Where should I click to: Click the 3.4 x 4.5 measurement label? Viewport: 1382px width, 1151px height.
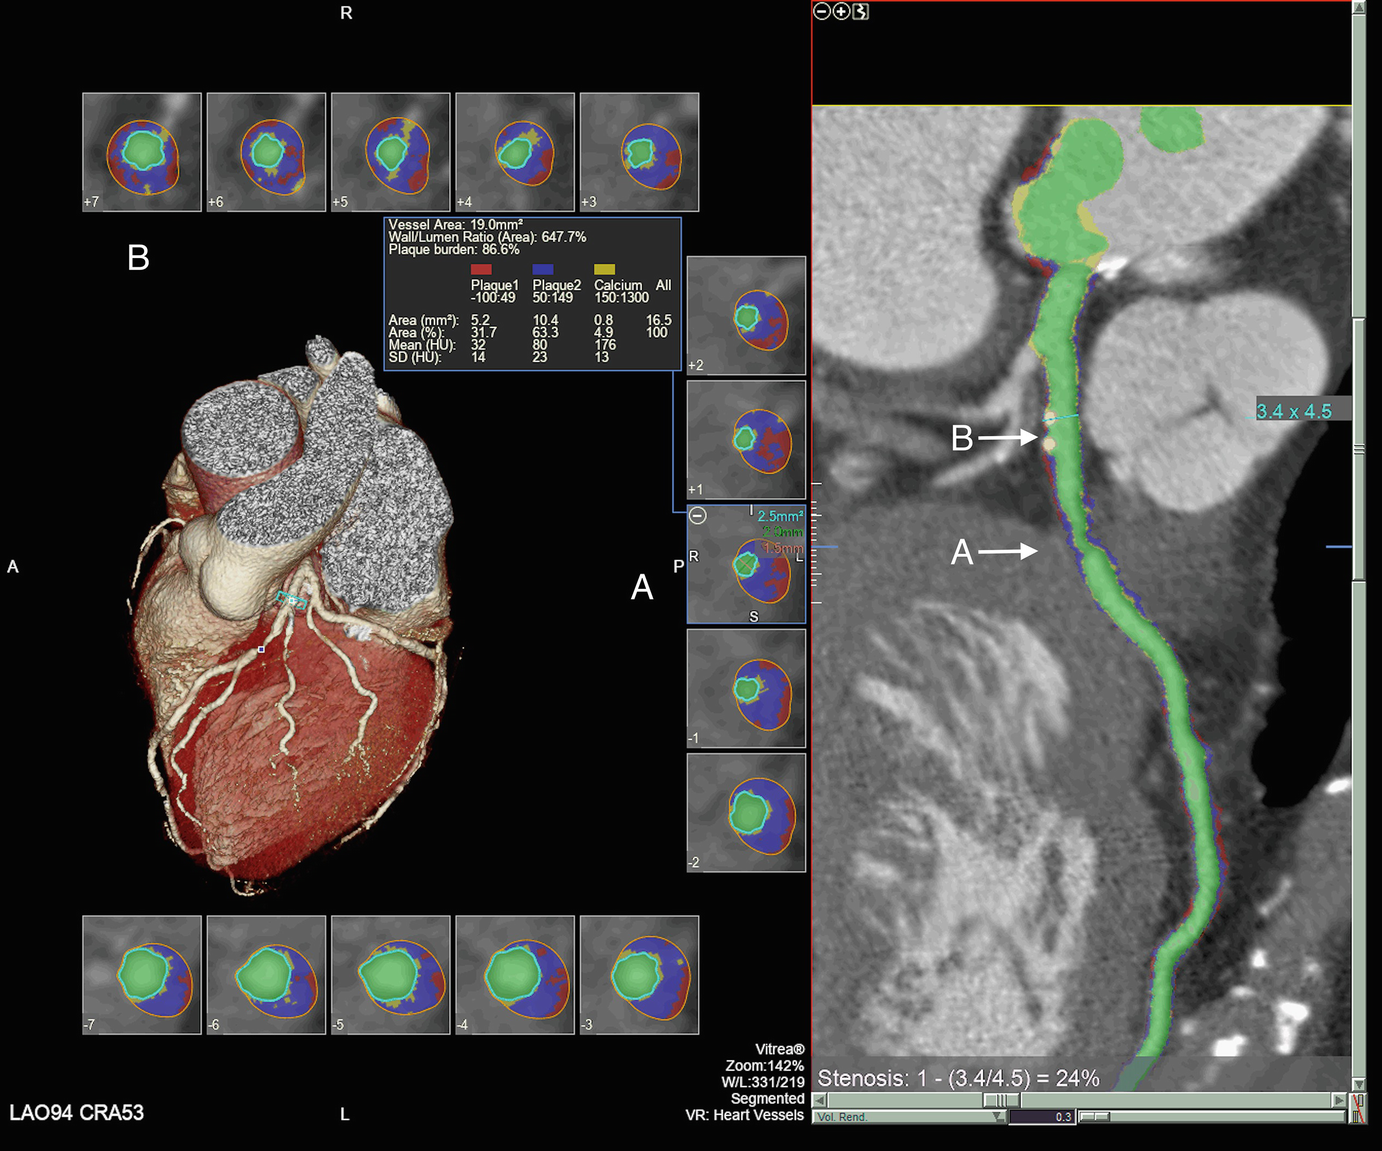1294,411
